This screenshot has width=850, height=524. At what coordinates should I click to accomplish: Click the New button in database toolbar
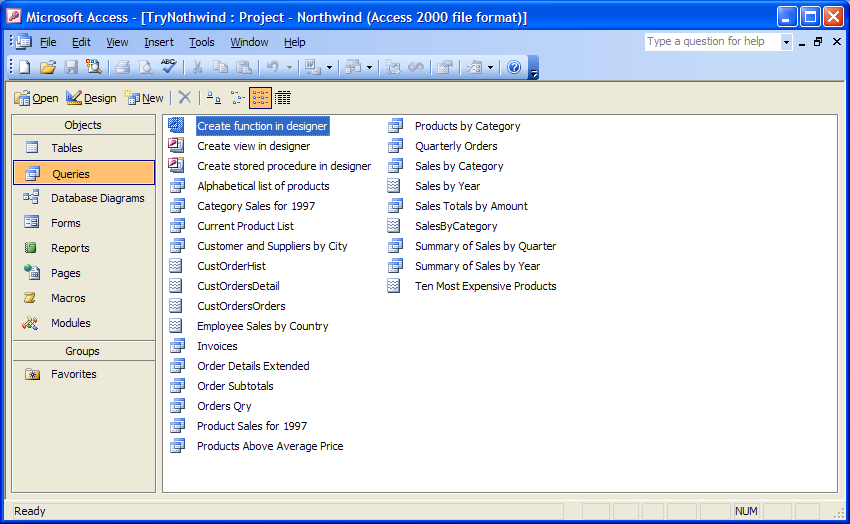(144, 98)
